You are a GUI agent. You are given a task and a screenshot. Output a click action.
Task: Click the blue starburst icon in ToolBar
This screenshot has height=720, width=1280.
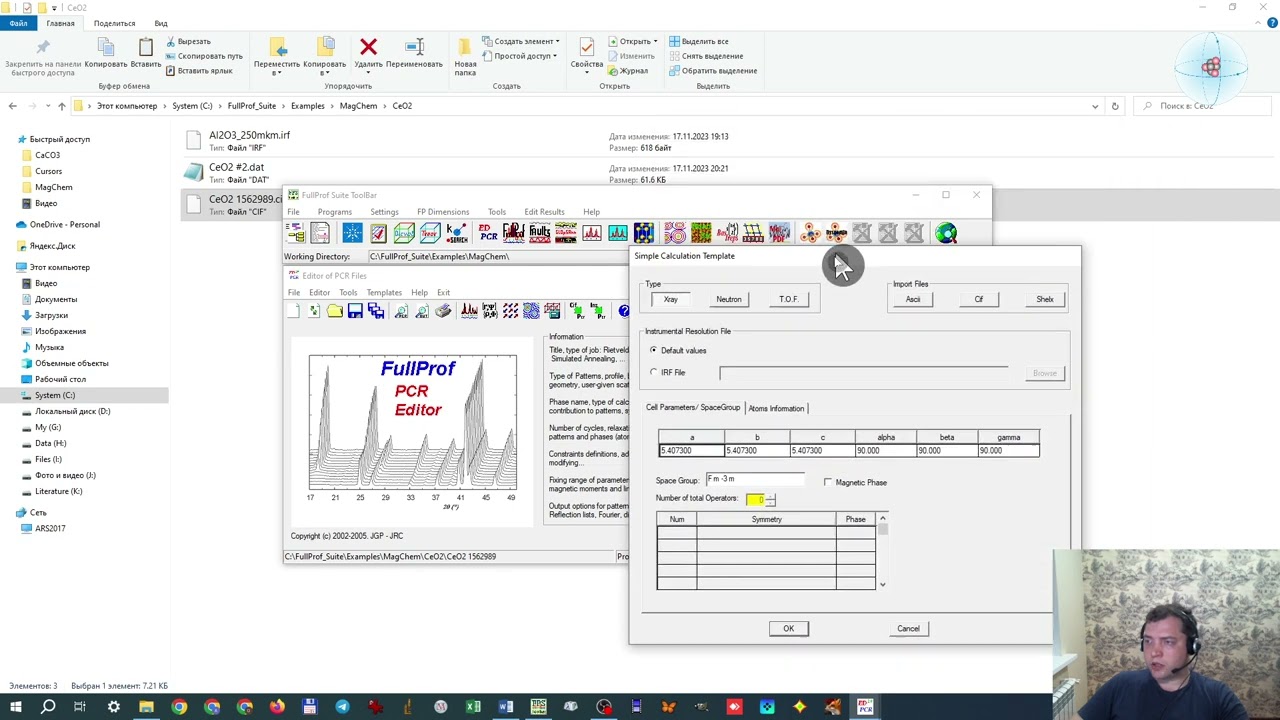352,233
